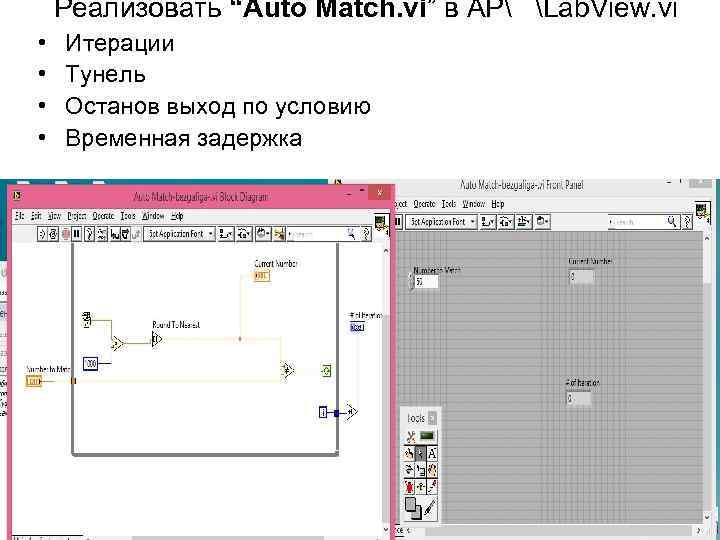Select Scroll Window tool in Tools palette

[432, 470]
